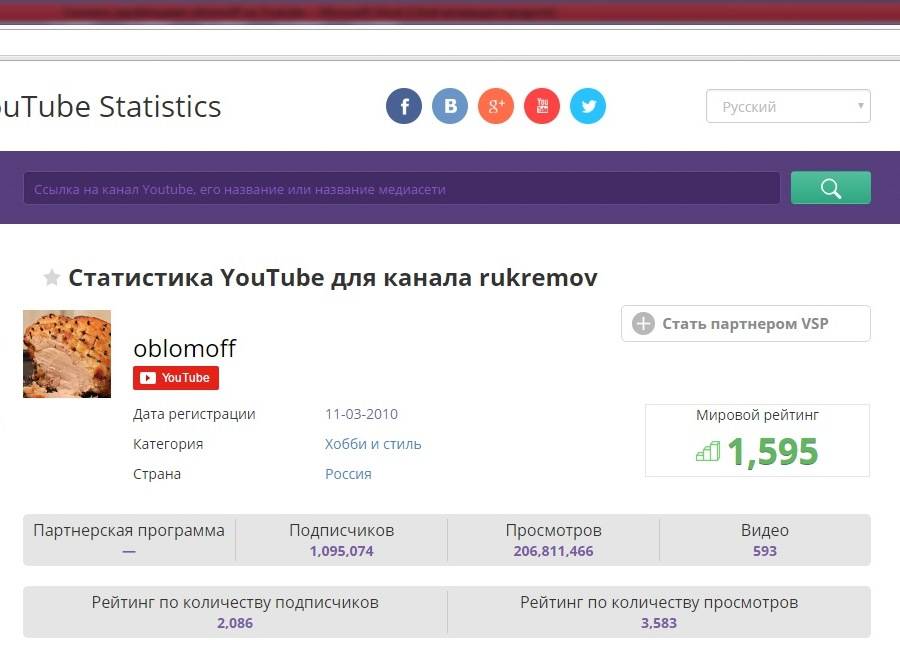Open the Google Plus social icon
900x661 pixels.
coord(496,106)
